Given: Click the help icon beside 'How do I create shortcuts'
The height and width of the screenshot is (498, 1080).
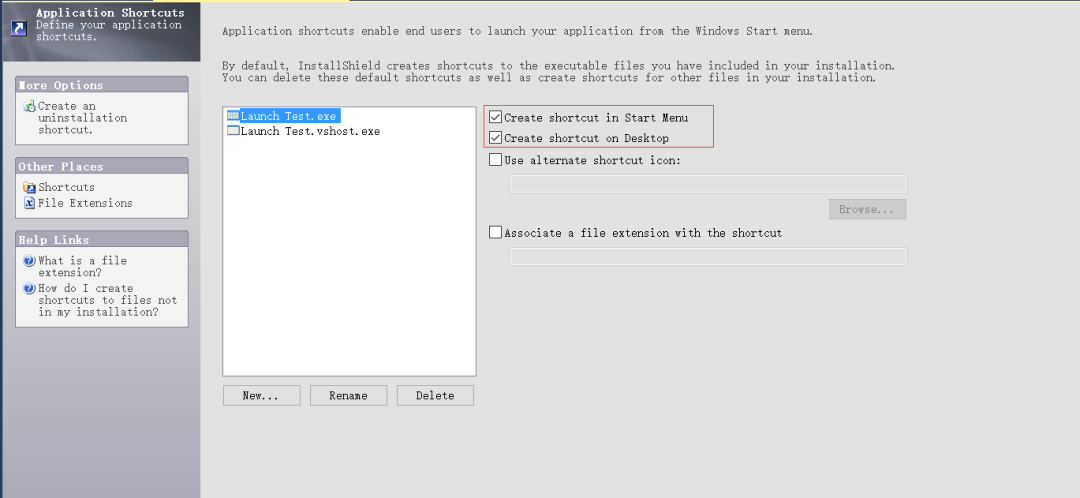Looking at the screenshot, I should tap(30, 289).
